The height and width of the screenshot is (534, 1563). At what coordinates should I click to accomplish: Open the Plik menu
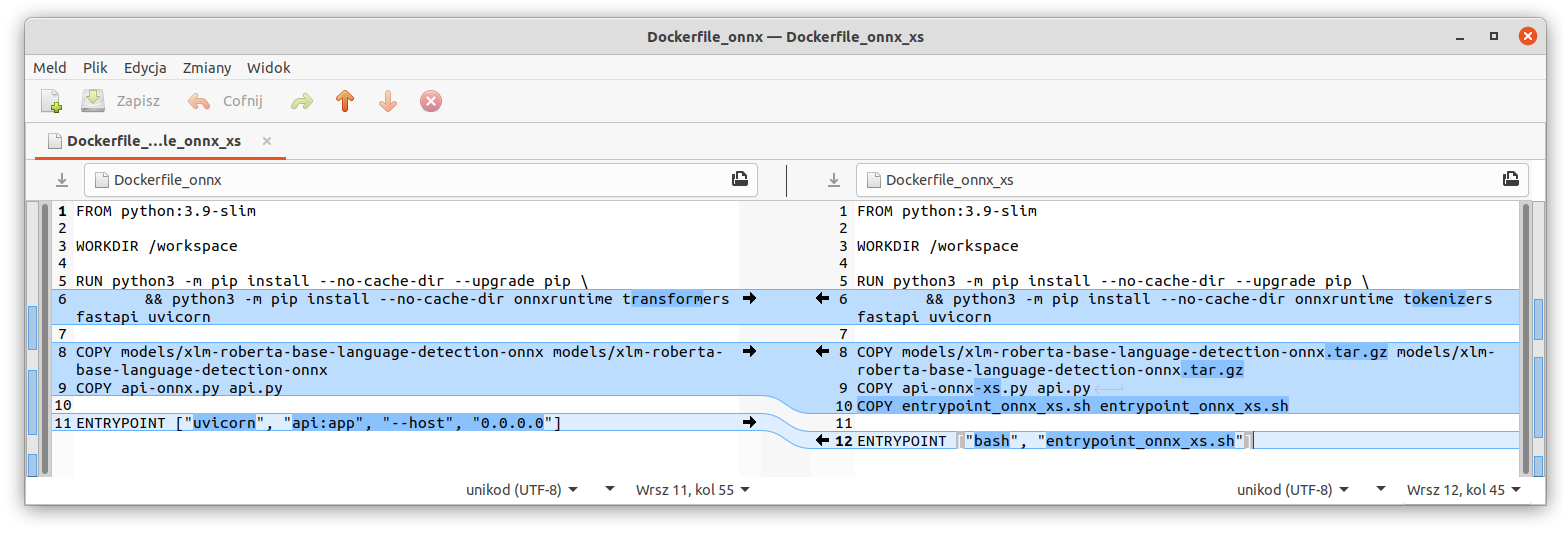point(95,68)
